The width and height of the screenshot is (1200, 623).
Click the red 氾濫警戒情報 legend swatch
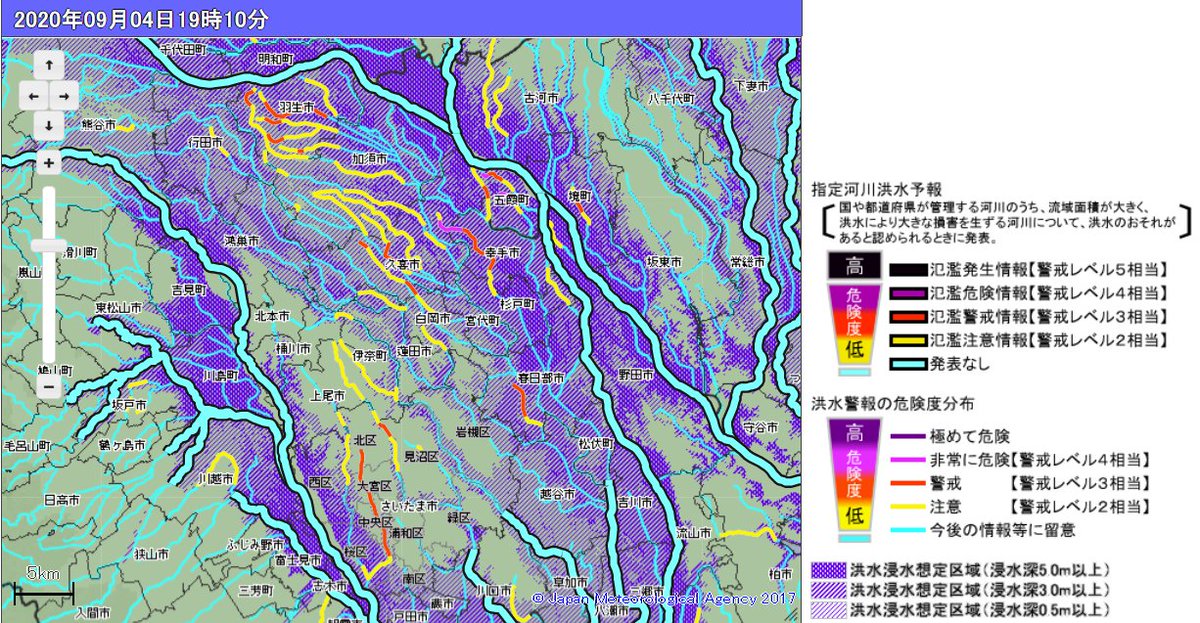click(x=908, y=316)
